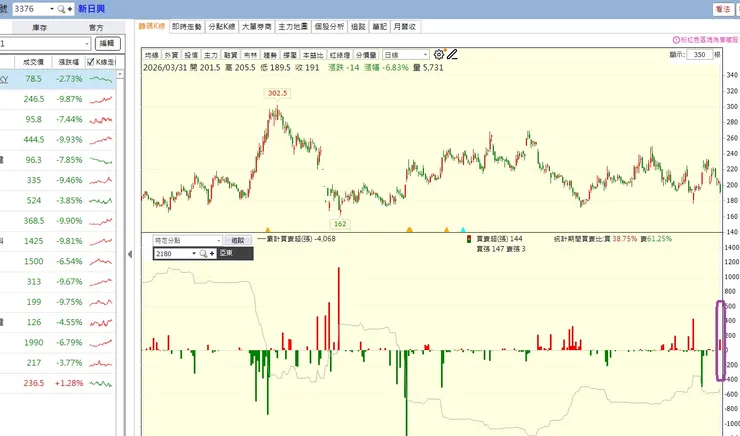Image resolution: width=740 pixels, height=436 pixels.
Task: Toggle the 紅綠燈 indicator button
Action: 340,55
